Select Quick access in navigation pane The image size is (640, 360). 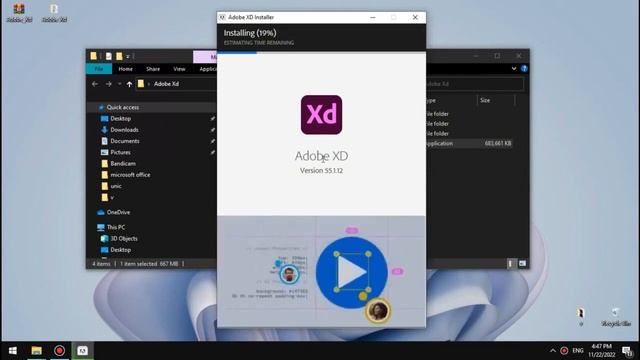point(122,107)
